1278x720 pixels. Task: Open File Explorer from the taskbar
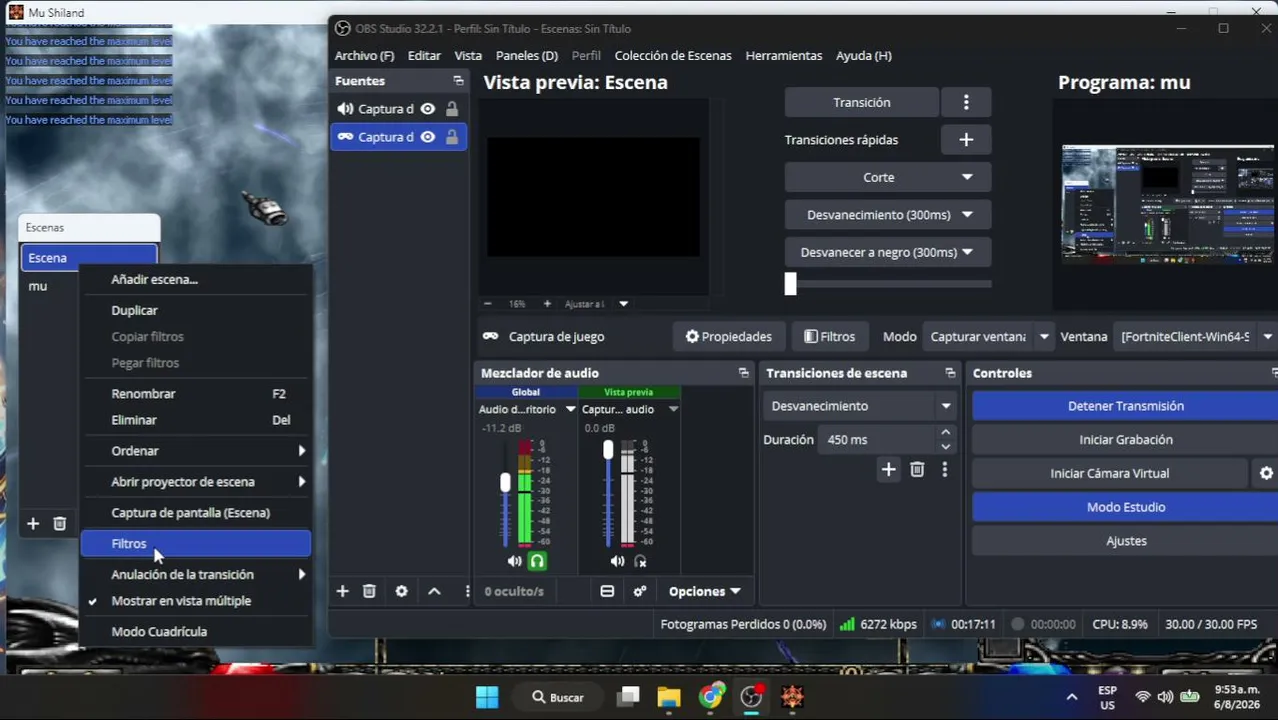(x=669, y=697)
